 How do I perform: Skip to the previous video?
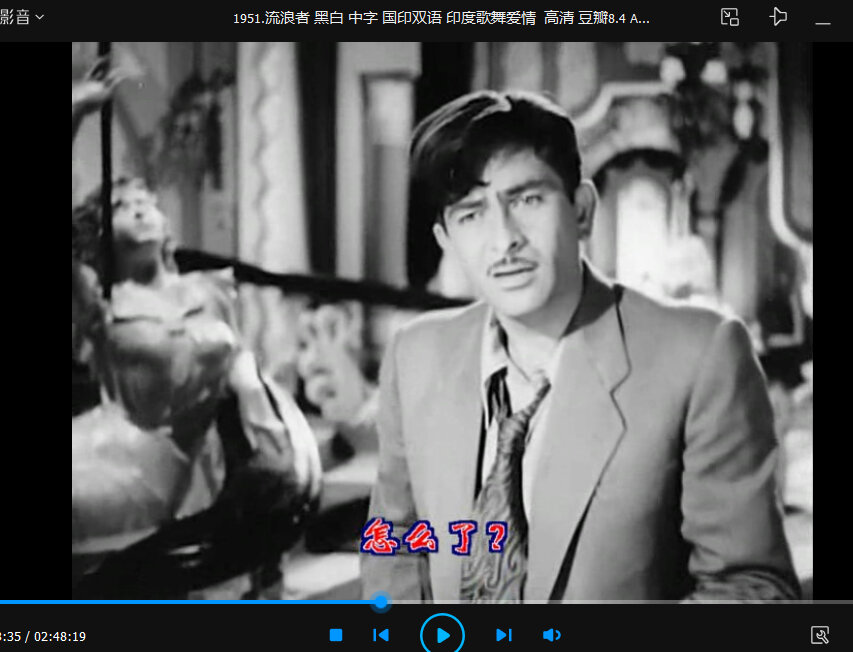click(381, 635)
